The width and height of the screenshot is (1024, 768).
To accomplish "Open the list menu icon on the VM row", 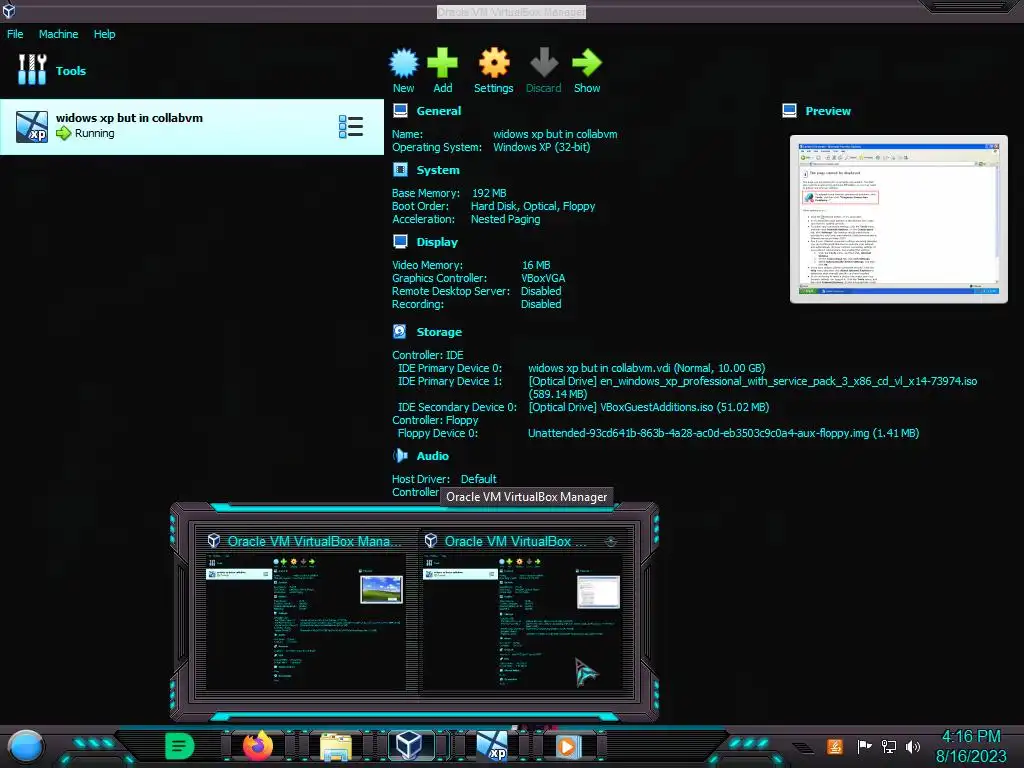I will point(351,127).
